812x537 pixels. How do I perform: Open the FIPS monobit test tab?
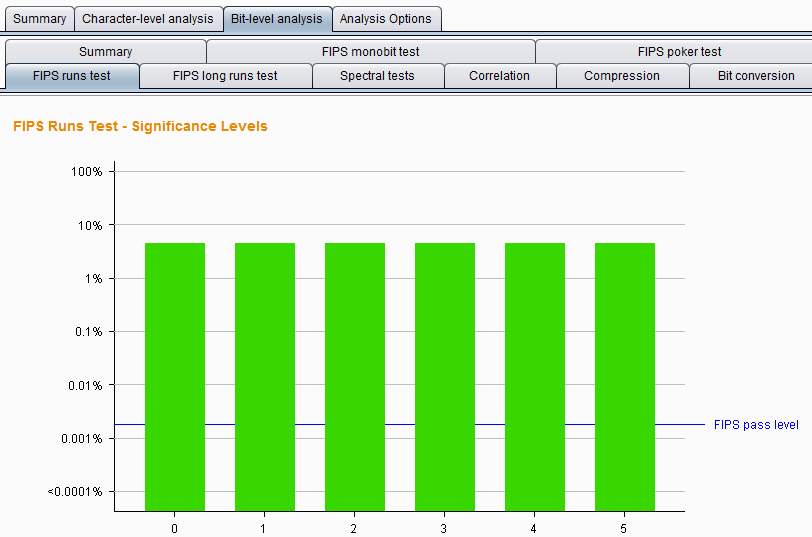pyautogui.click(x=370, y=52)
